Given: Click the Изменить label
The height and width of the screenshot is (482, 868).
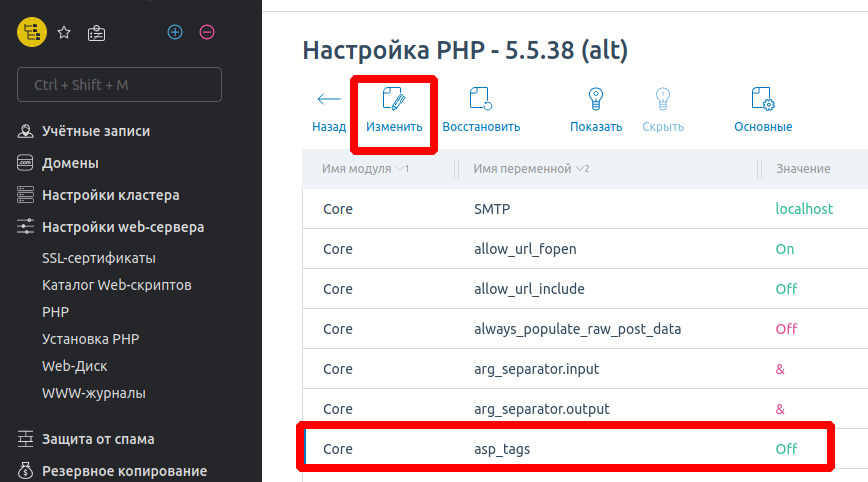Looking at the screenshot, I should point(394,127).
